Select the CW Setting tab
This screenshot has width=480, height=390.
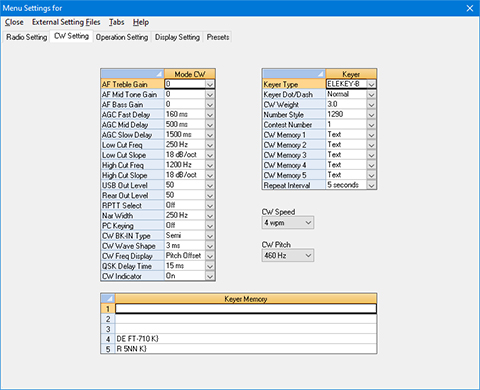pyautogui.click(x=72, y=36)
